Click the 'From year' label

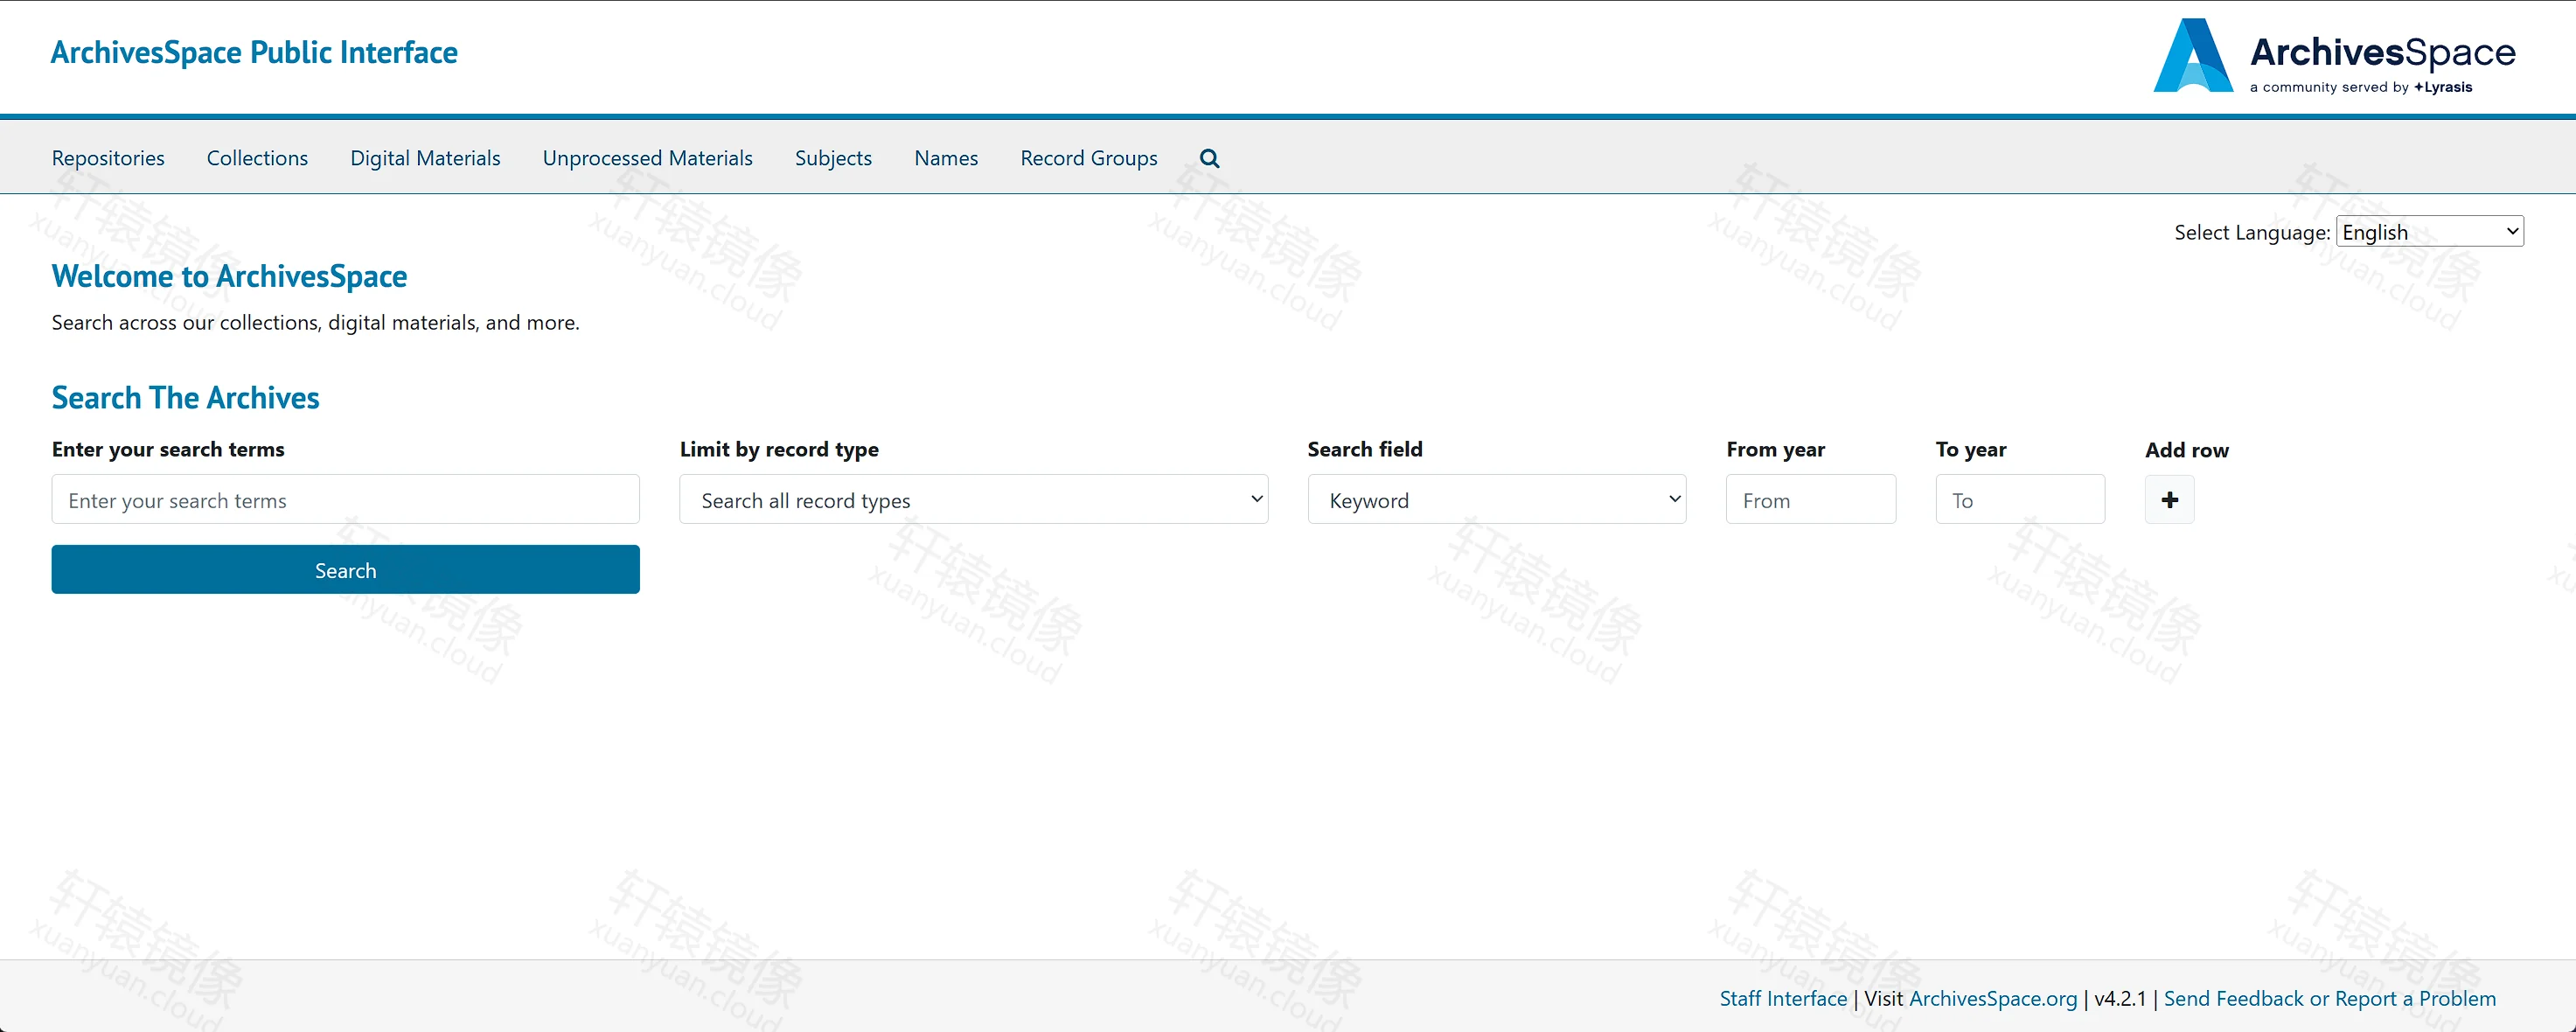1775,449
